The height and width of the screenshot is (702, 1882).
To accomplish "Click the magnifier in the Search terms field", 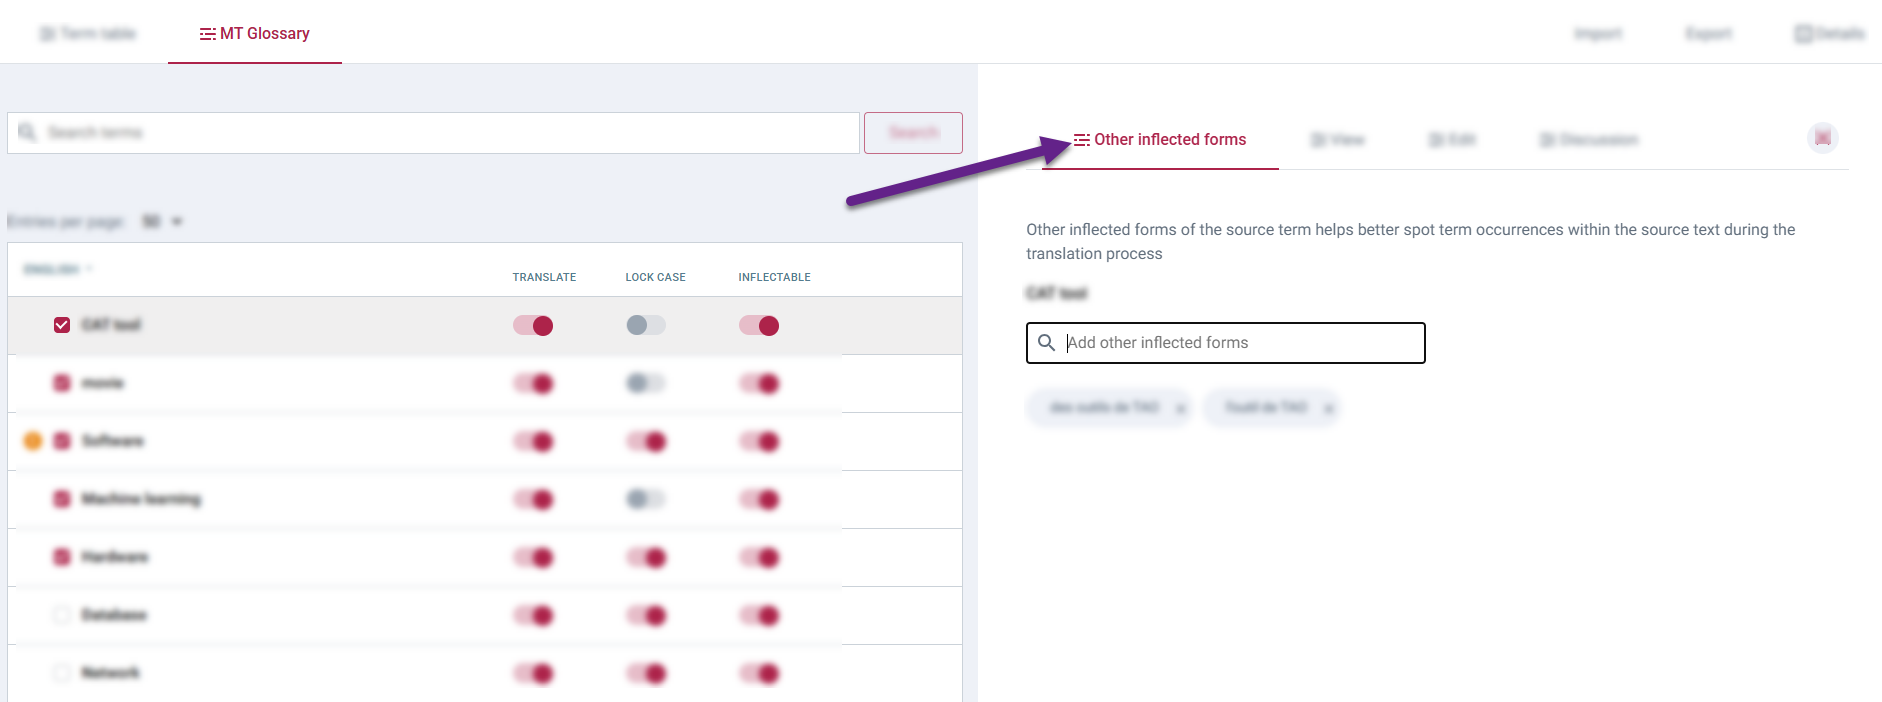I will point(27,131).
